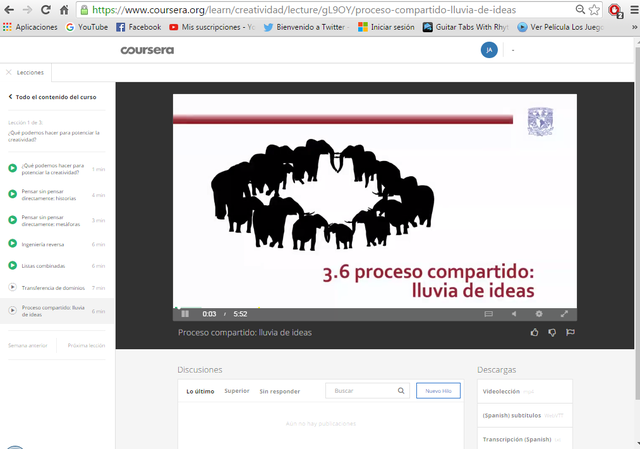Open the browser home page icon
This screenshot has width=640, height=449.
(64, 10)
